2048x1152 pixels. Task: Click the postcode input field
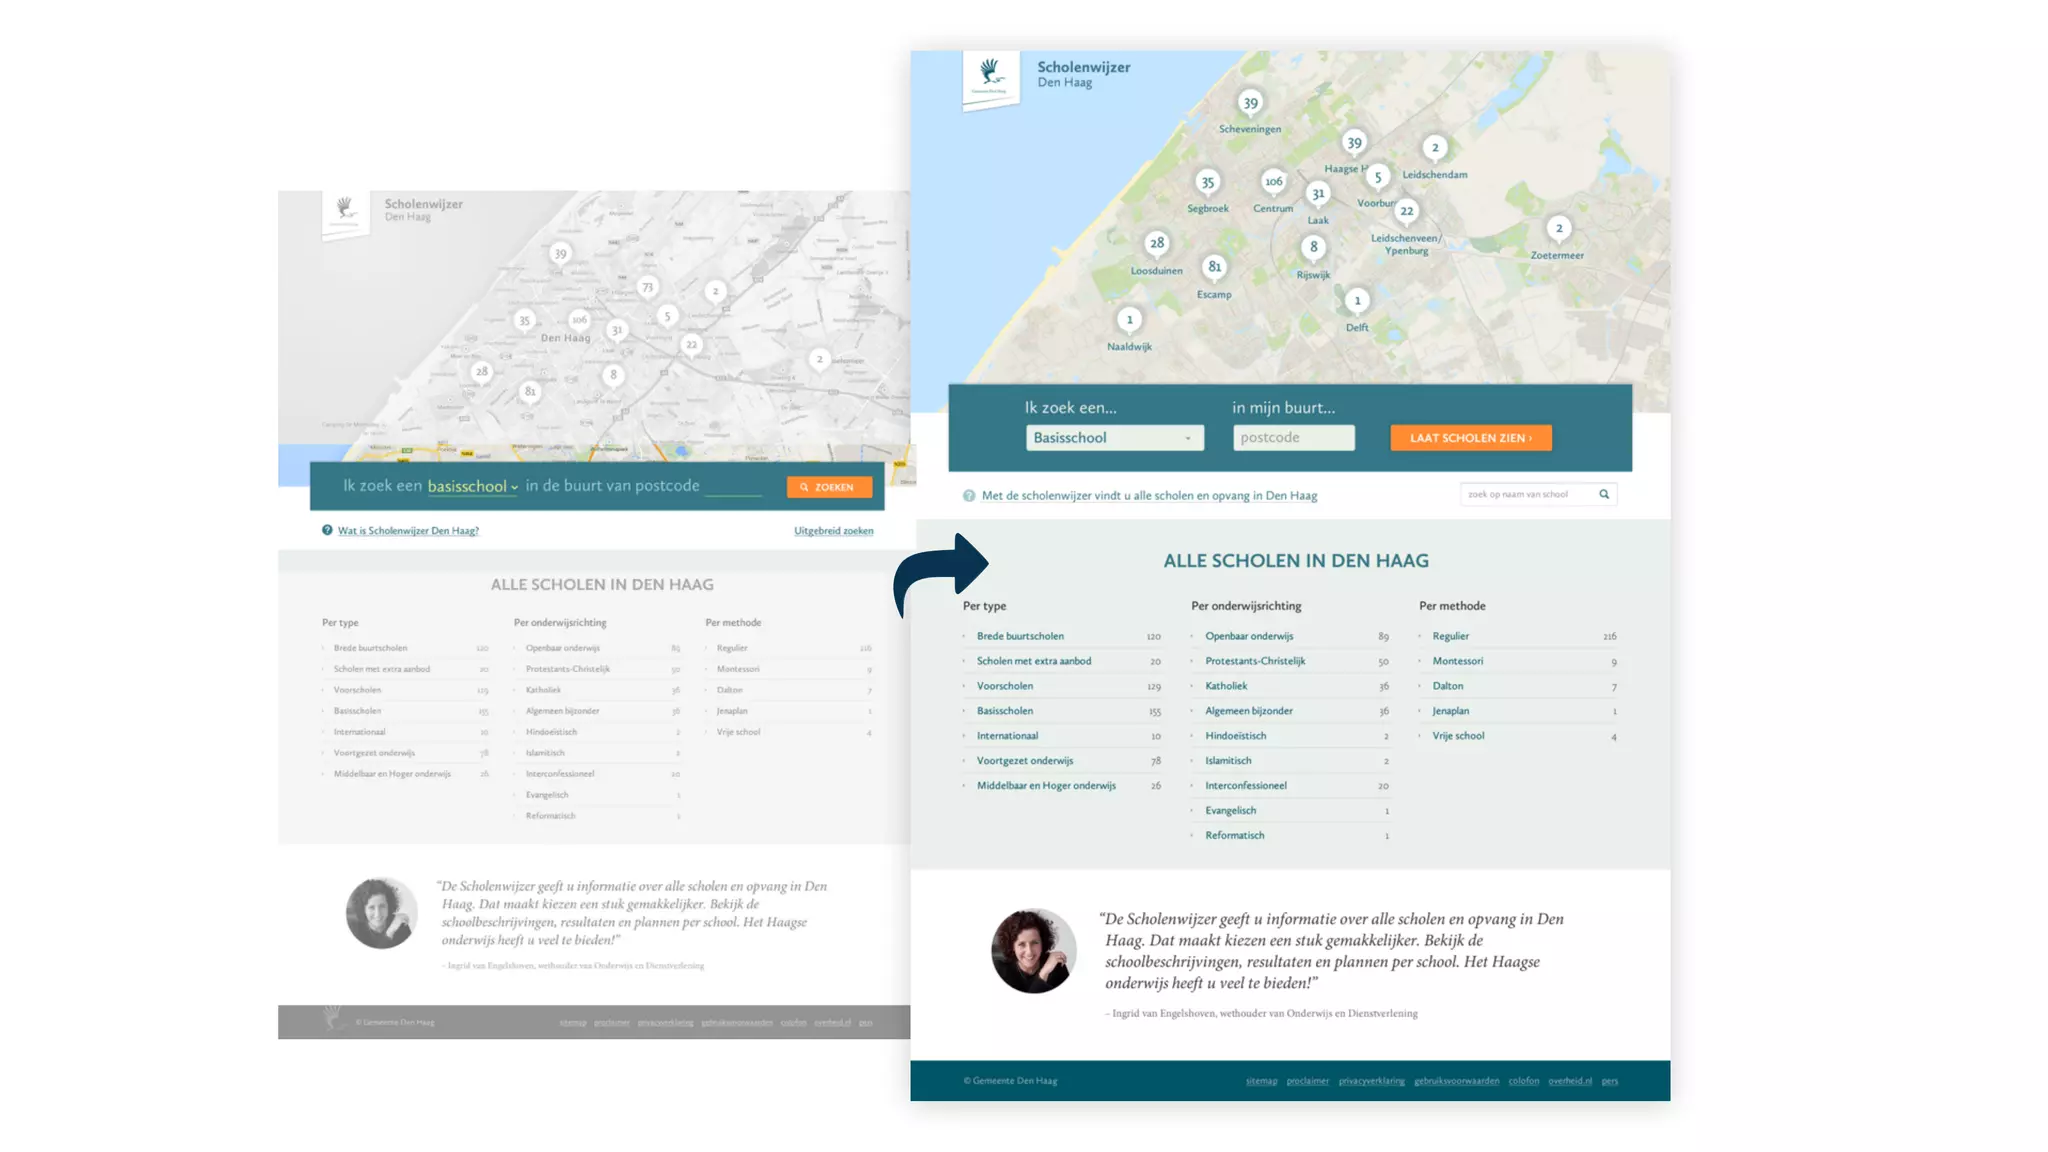coord(1293,438)
